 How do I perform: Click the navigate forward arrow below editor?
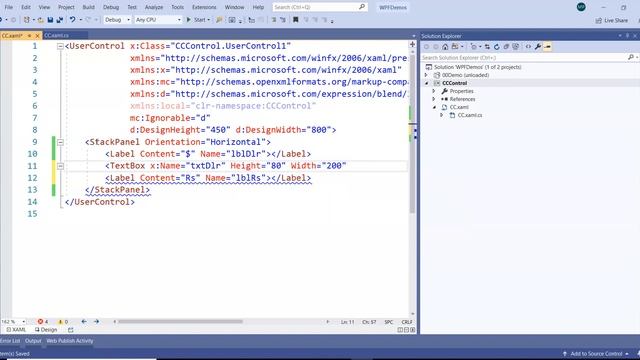pos(96,322)
